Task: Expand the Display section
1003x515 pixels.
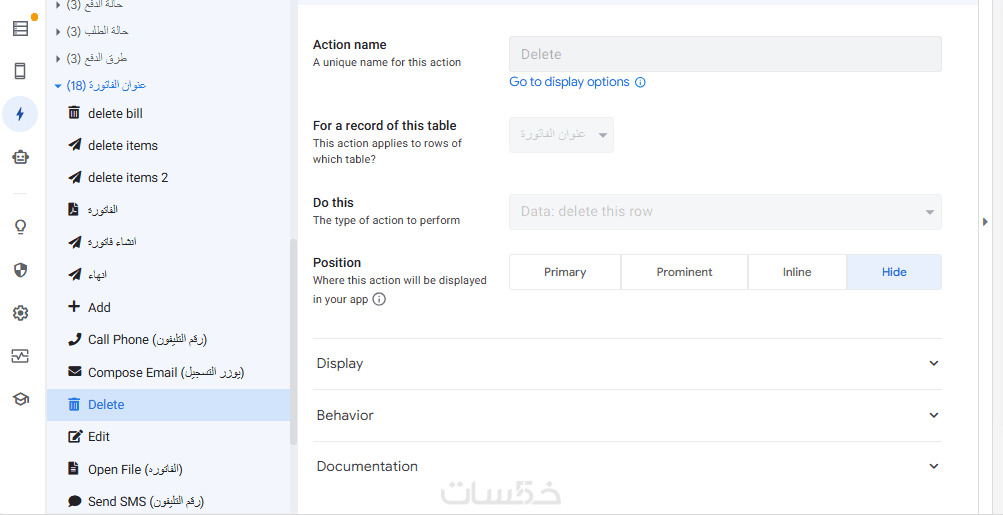Action: pyautogui.click(x=627, y=364)
